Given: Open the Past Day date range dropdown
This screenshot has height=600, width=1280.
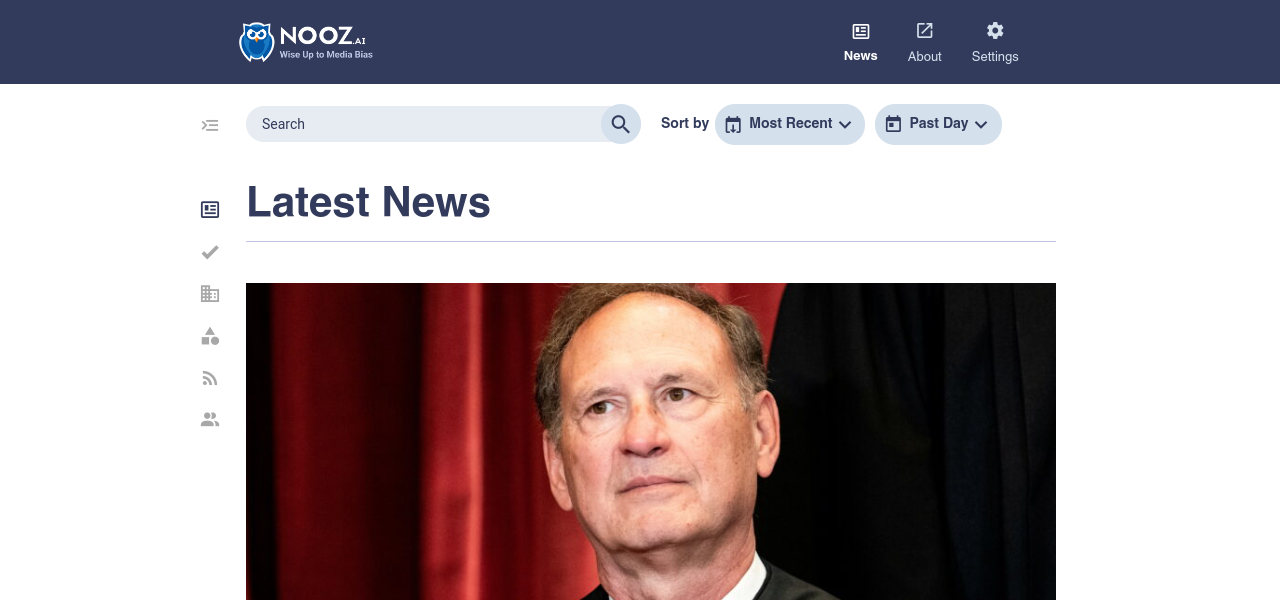Looking at the screenshot, I should click(x=938, y=124).
